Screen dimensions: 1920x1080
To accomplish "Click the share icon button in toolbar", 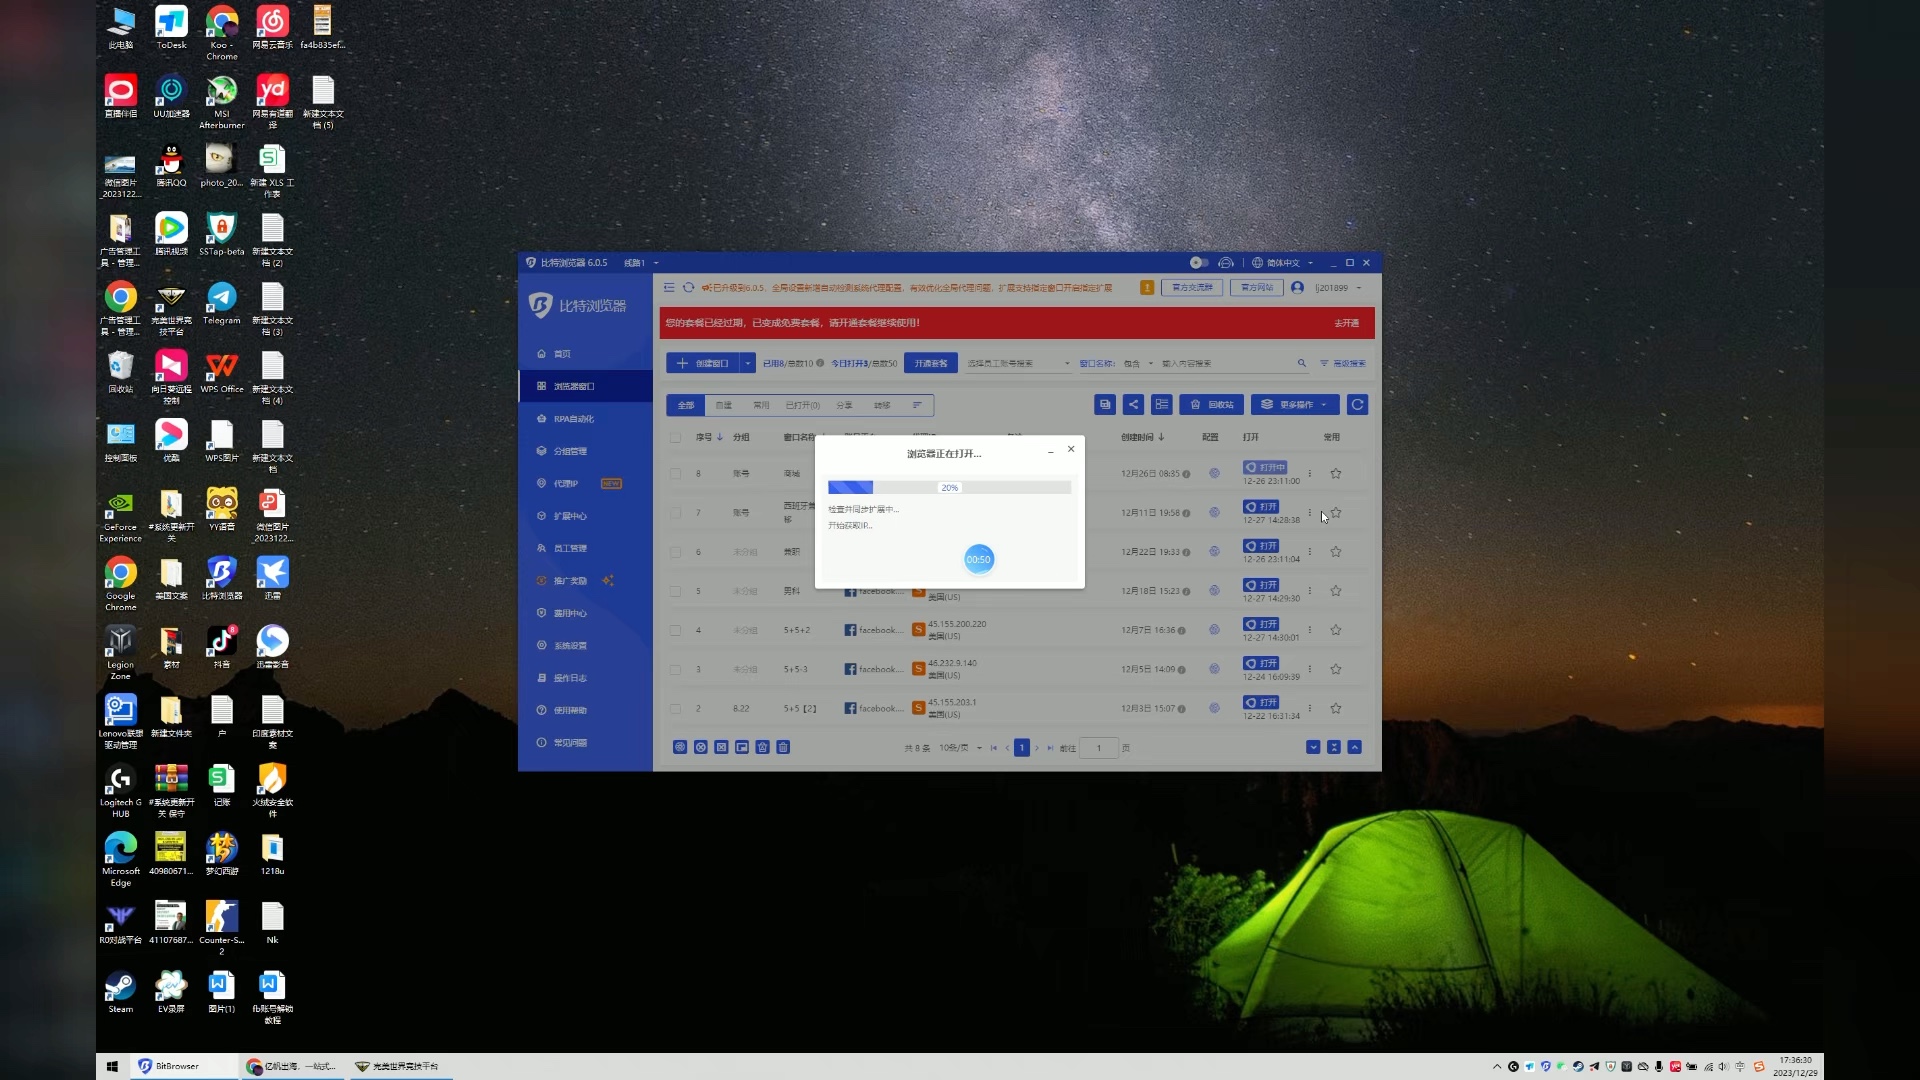I will click(x=1133, y=405).
